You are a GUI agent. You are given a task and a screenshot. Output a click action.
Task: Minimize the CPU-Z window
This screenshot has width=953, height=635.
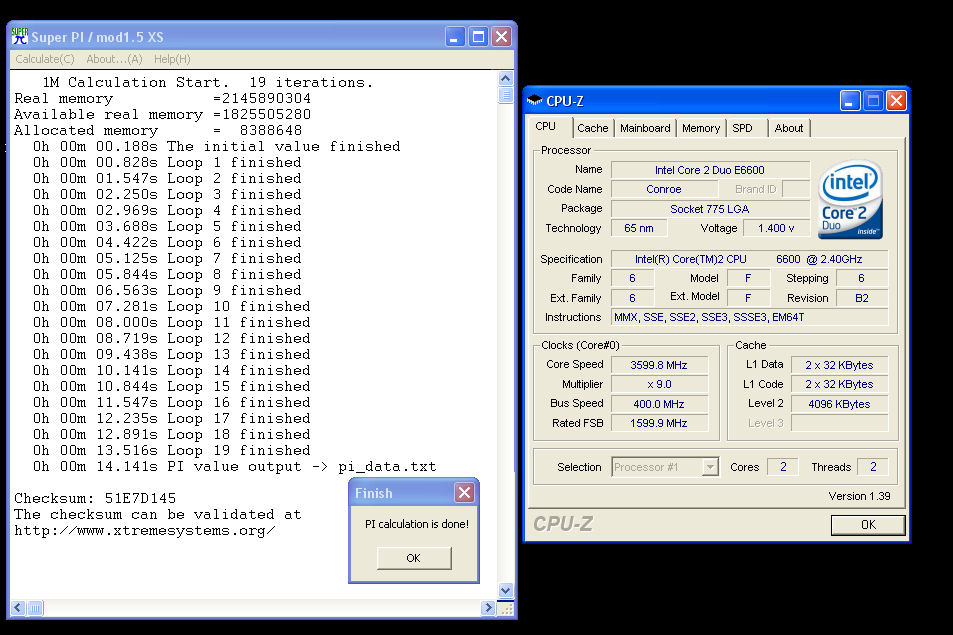click(850, 101)
